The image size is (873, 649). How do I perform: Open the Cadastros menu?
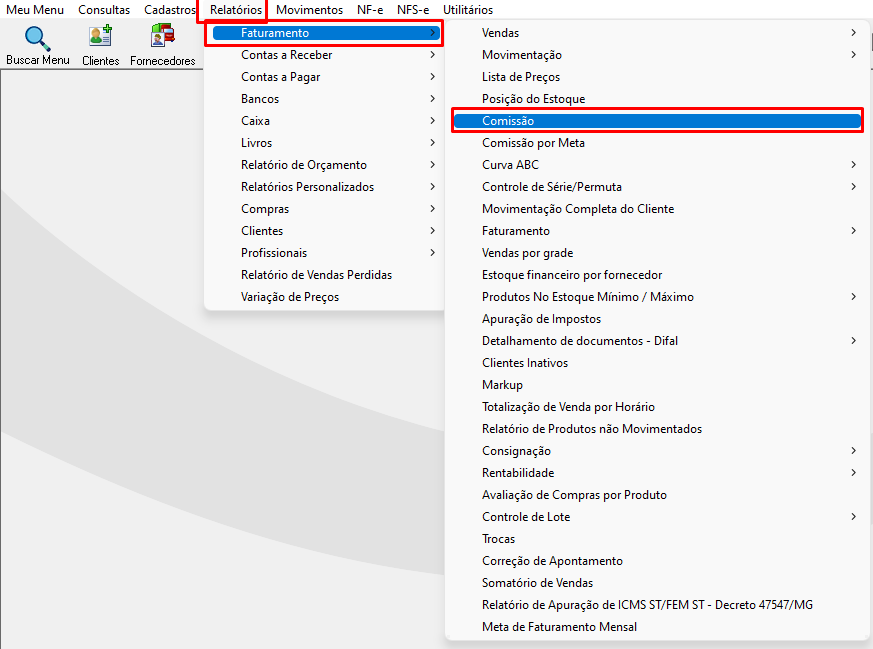click(x=170, y=10)
